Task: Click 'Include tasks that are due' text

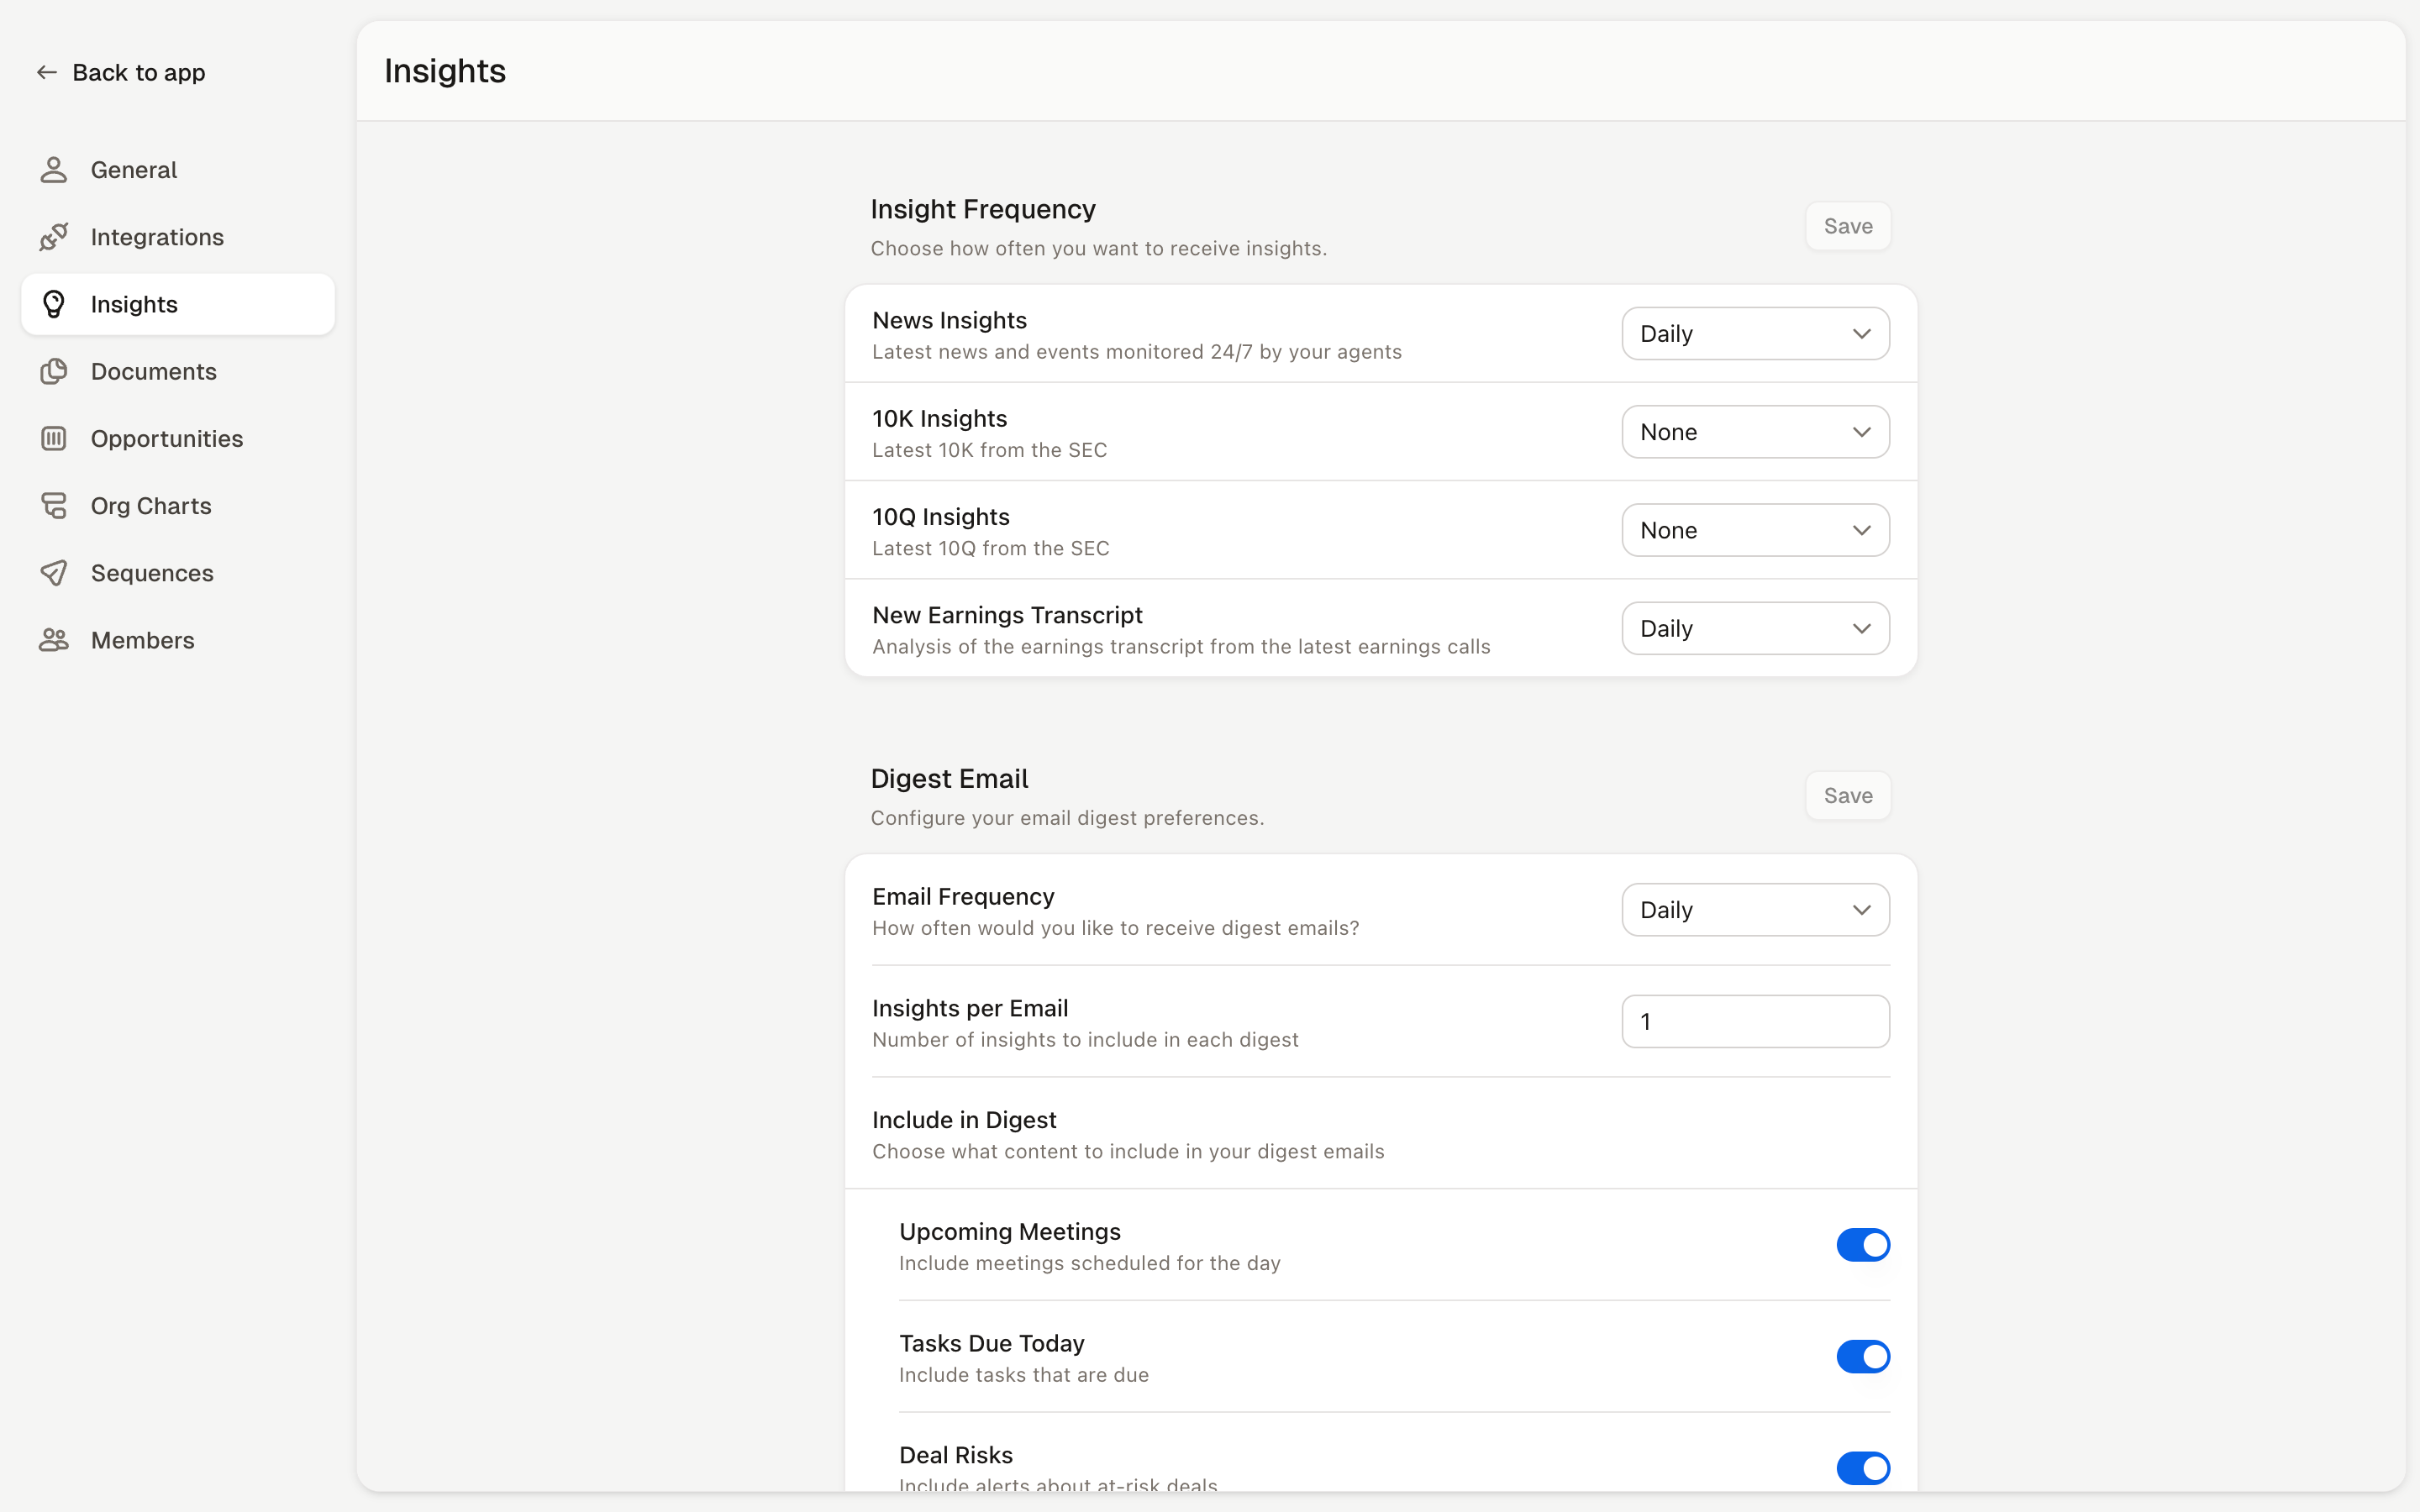Action: (x=1023, y=1375)
